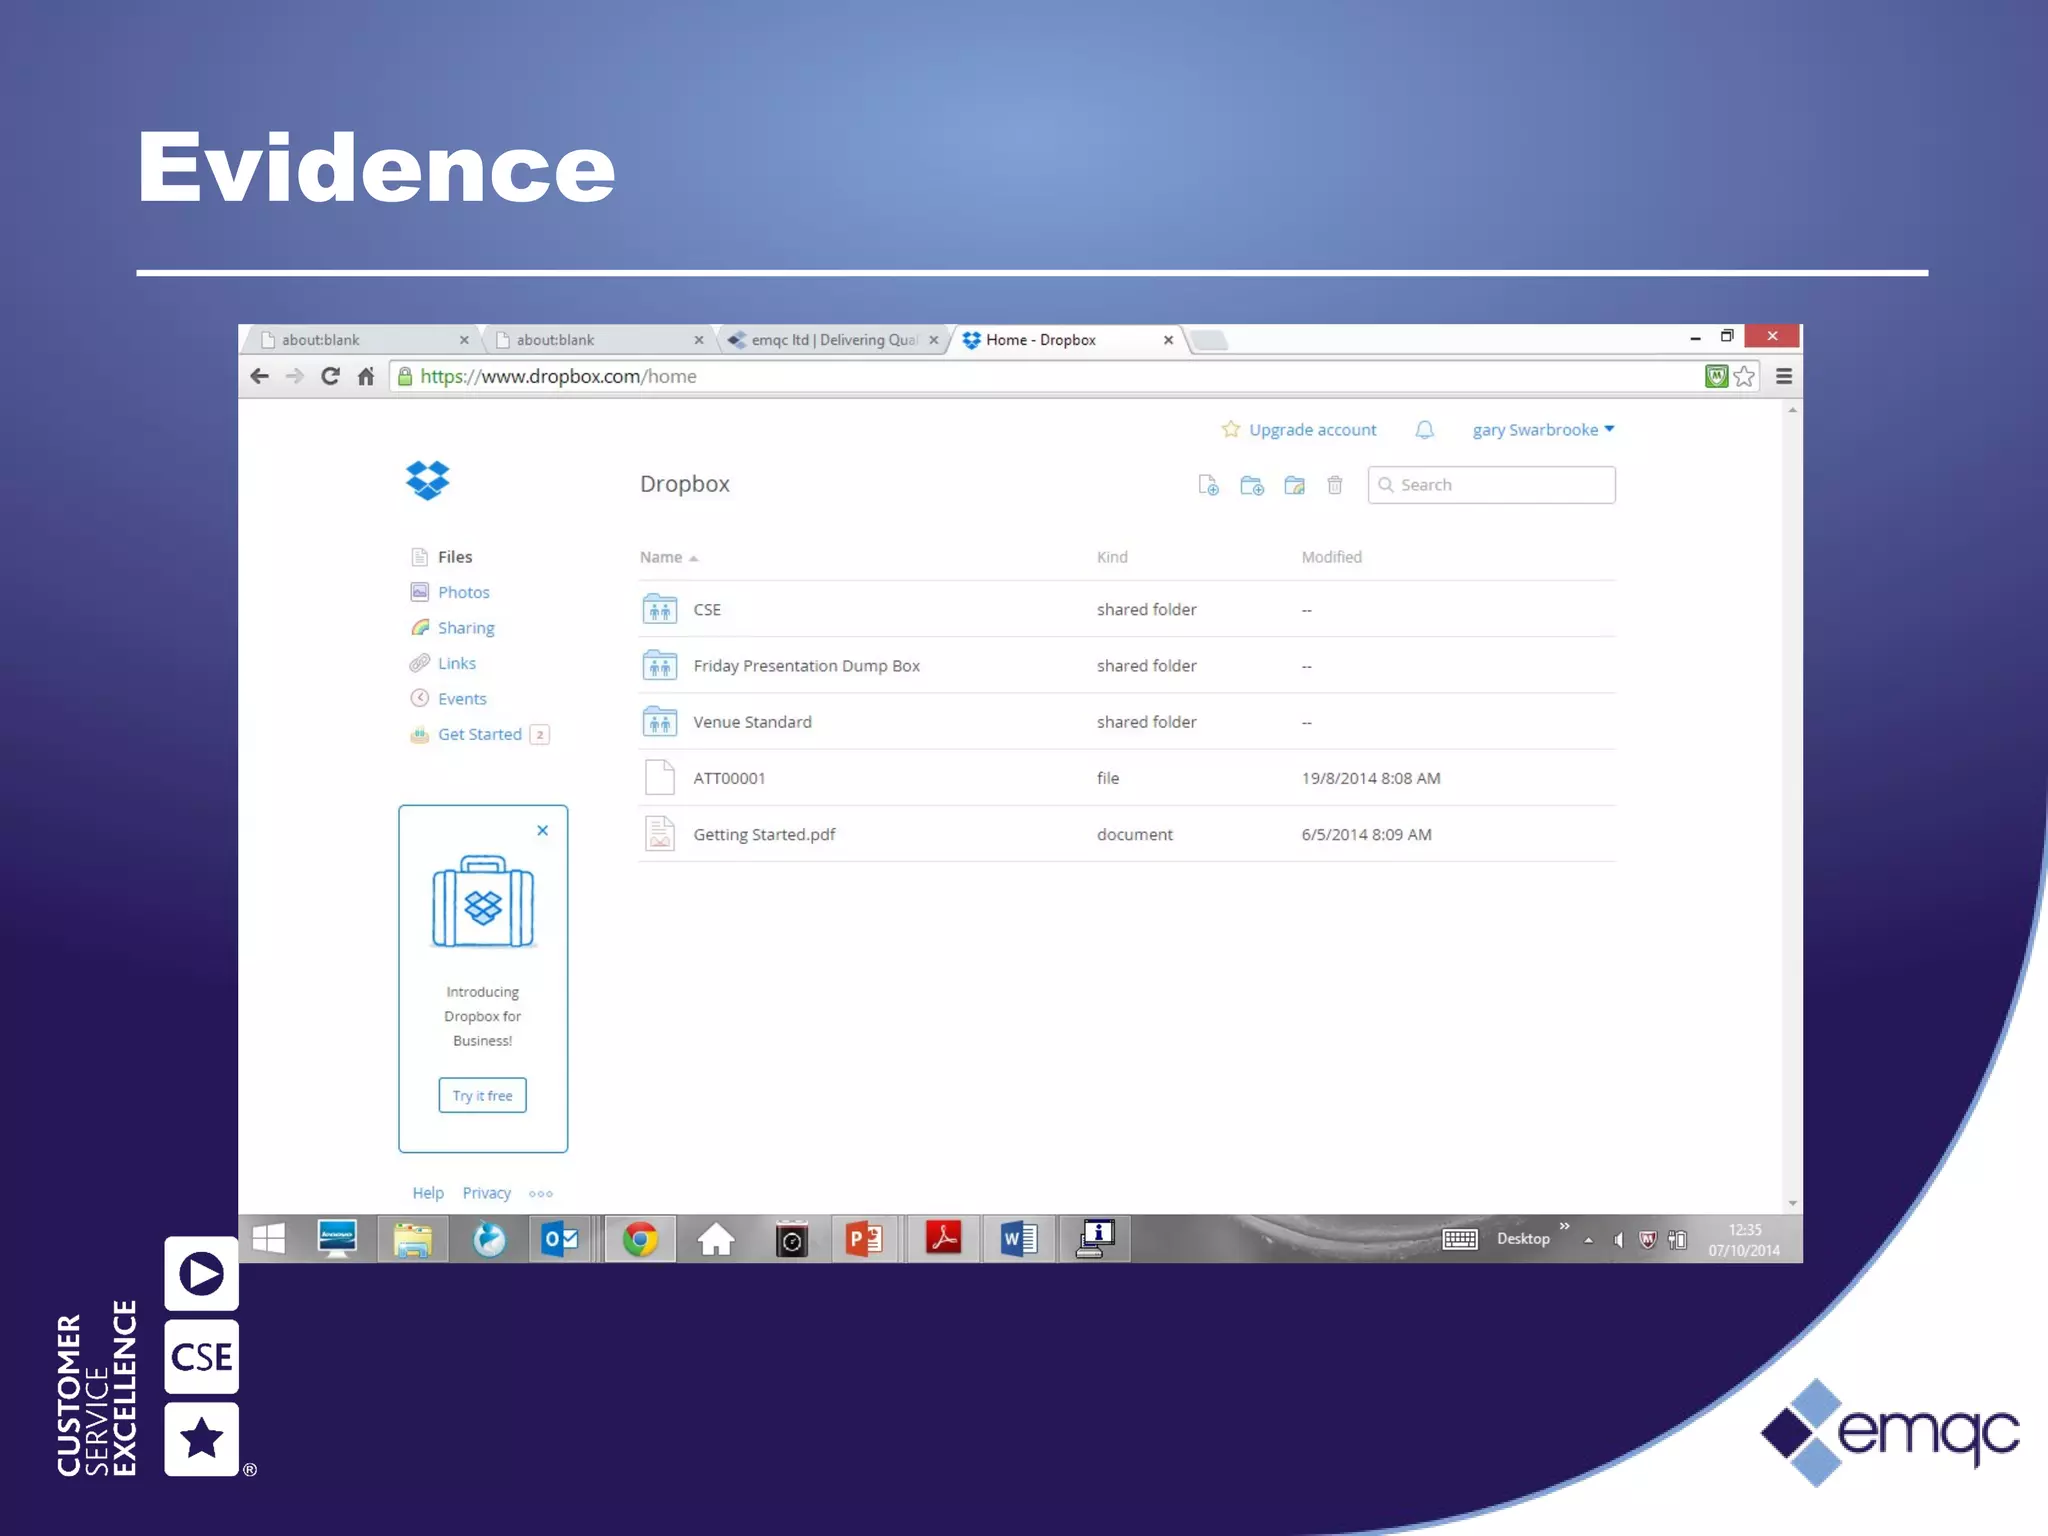Click the page vertical scrollbar

(1792, 806)
